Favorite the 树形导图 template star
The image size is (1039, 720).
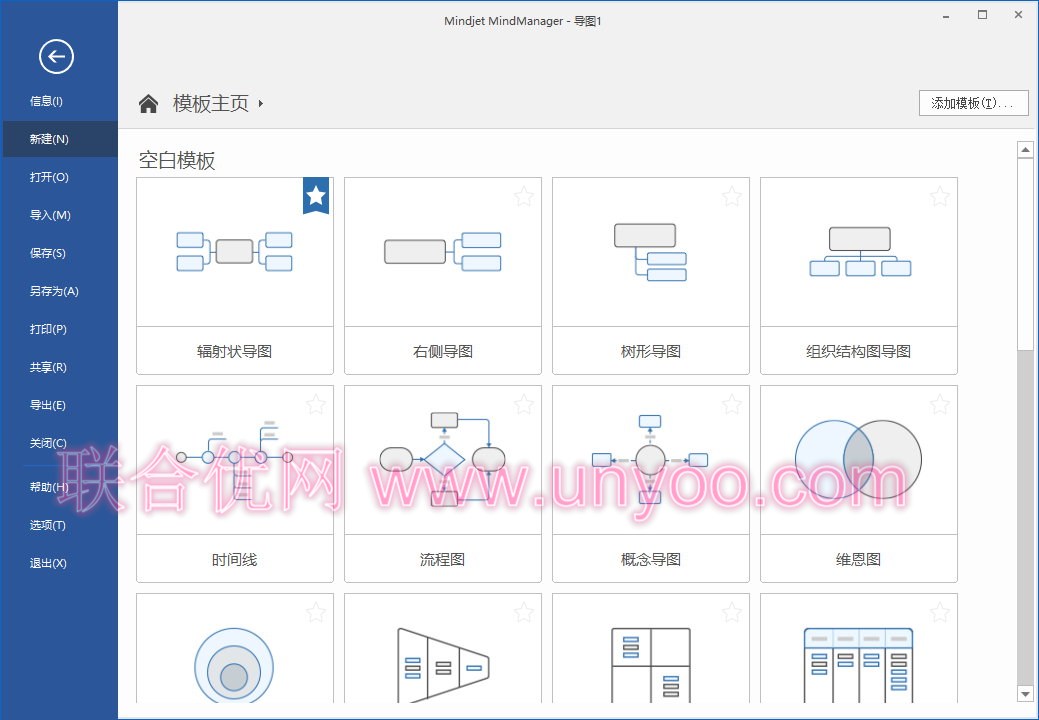coord(732,196)
